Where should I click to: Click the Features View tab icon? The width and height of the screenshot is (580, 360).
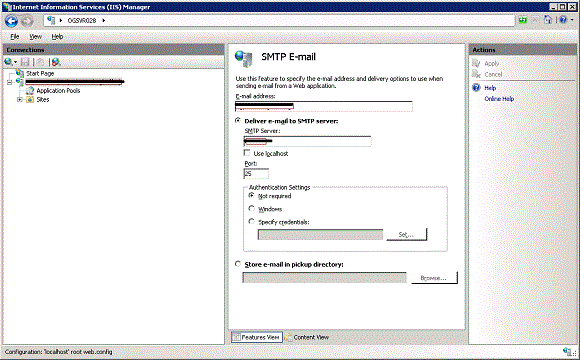point(237,337)
